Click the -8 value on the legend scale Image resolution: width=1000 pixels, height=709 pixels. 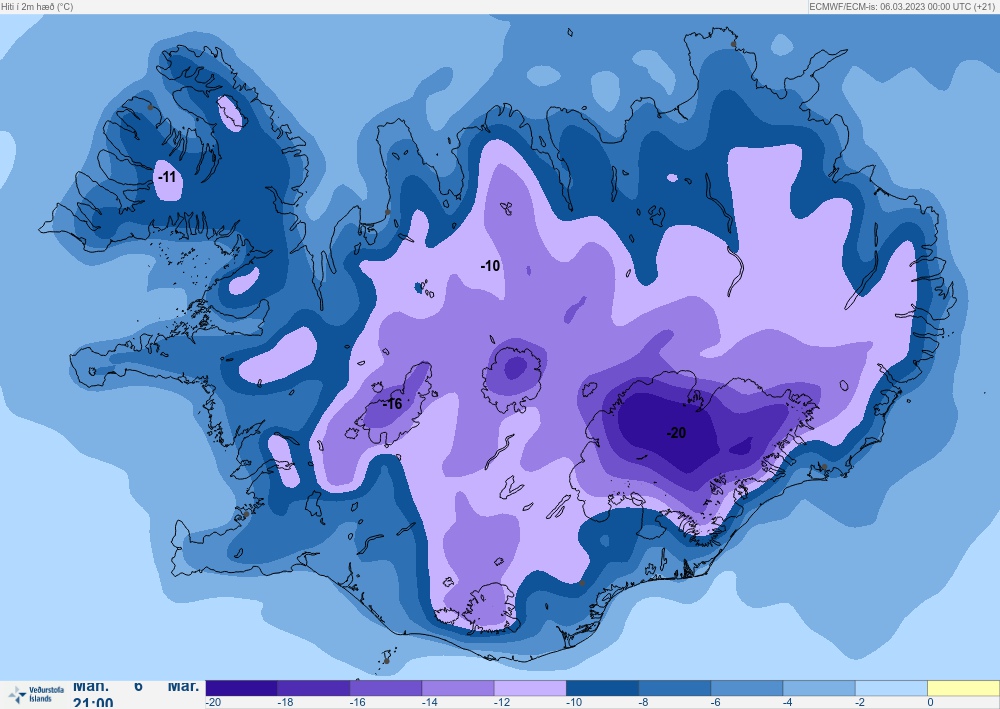pos(643,703)
